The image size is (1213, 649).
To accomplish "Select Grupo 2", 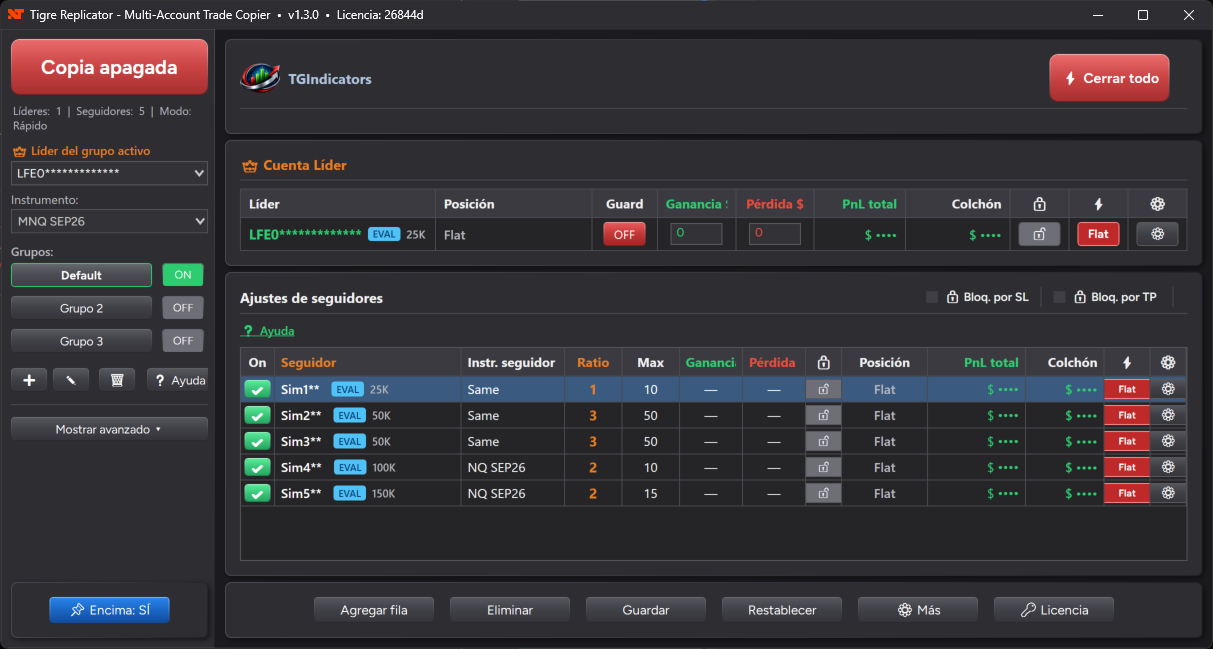I will 81,308.
